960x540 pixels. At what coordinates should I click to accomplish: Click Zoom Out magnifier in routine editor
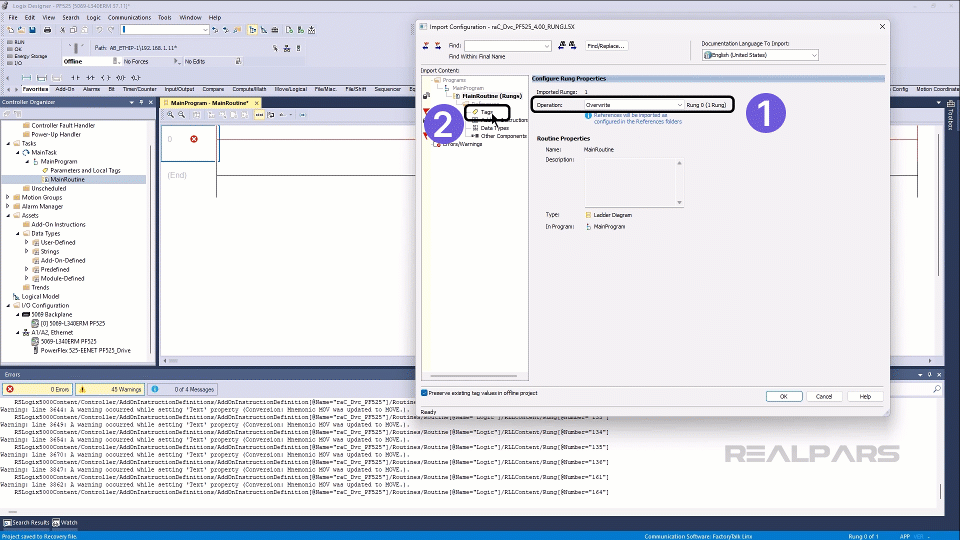click(x=182, y=114)
